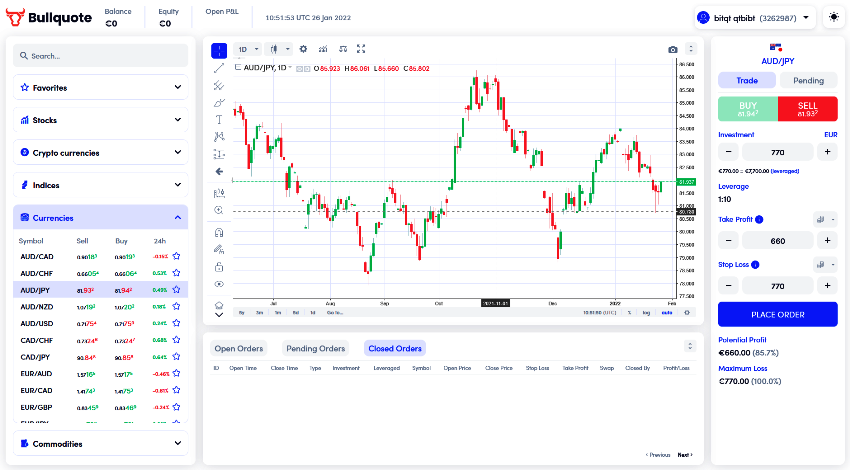Open the account selector dropdown
This screenshot has width=850, height=470.
pos(755,18)
